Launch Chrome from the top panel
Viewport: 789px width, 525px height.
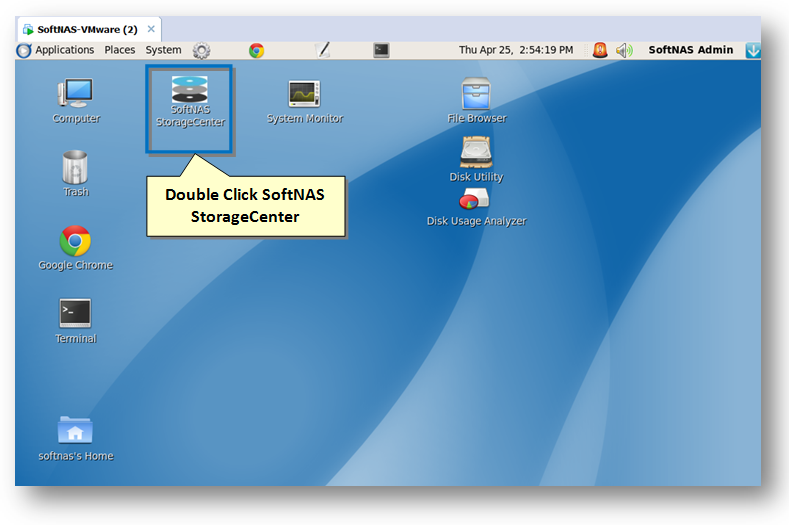(256, 50)
